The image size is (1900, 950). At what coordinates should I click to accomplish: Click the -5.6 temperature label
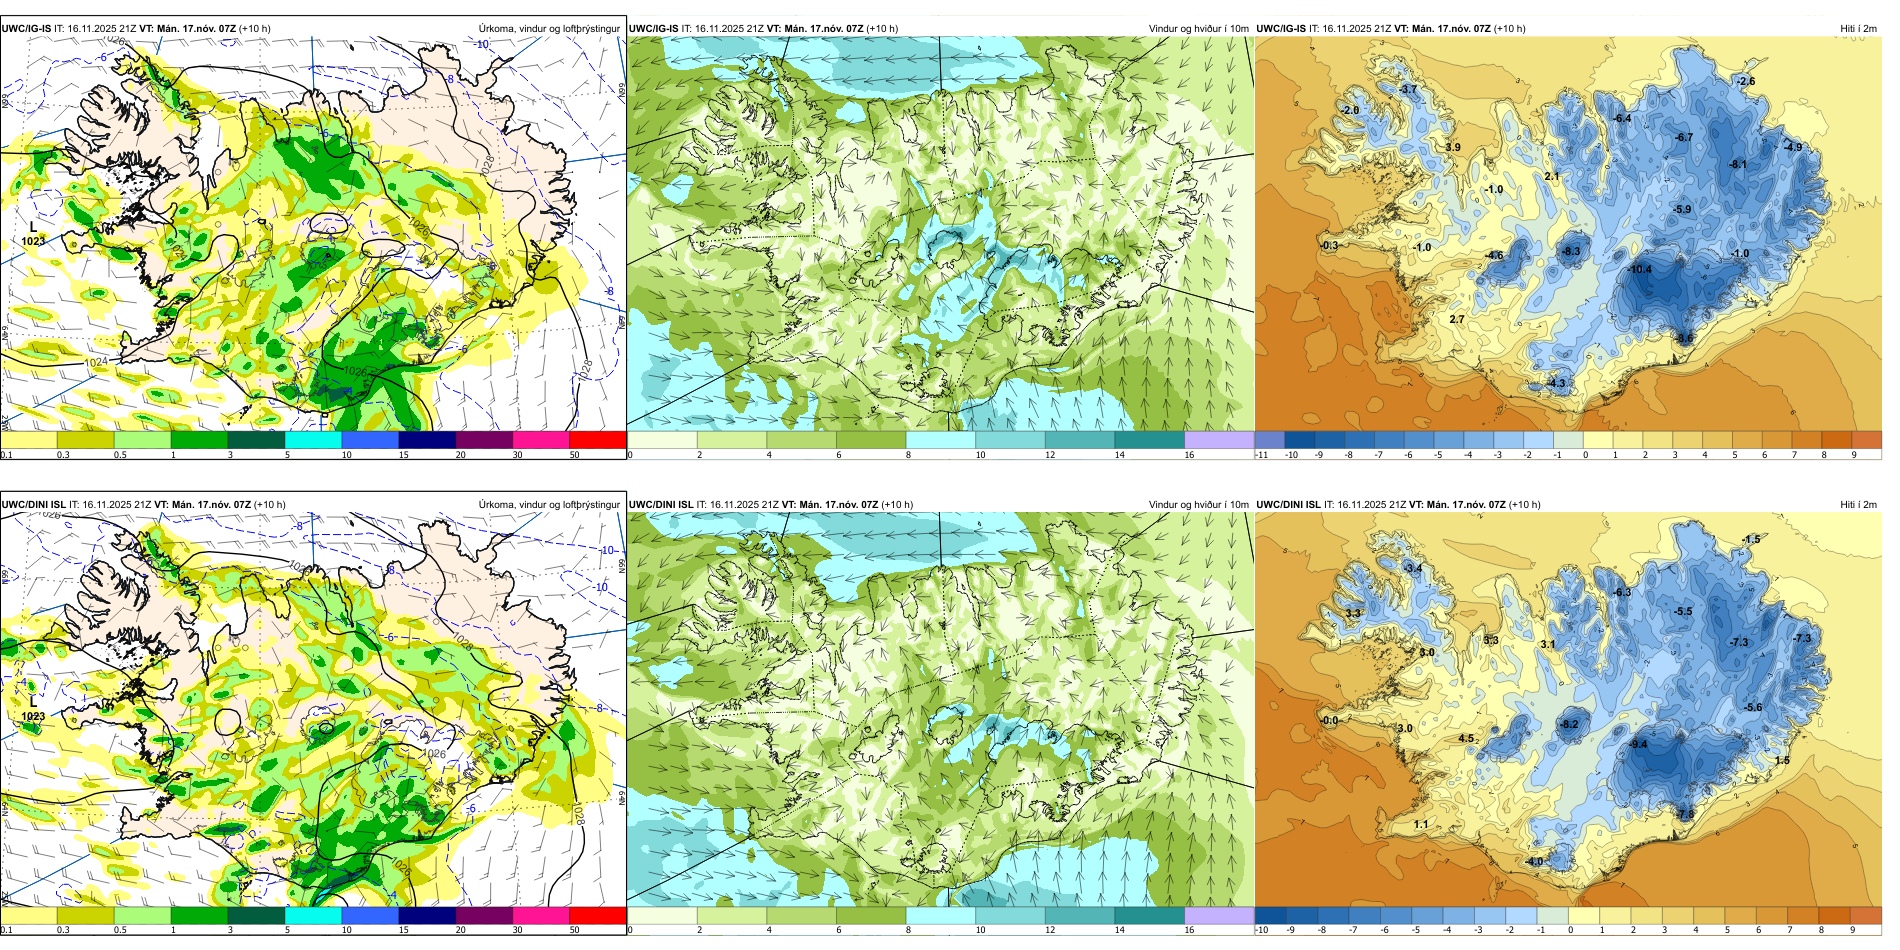pos(1753,707)
